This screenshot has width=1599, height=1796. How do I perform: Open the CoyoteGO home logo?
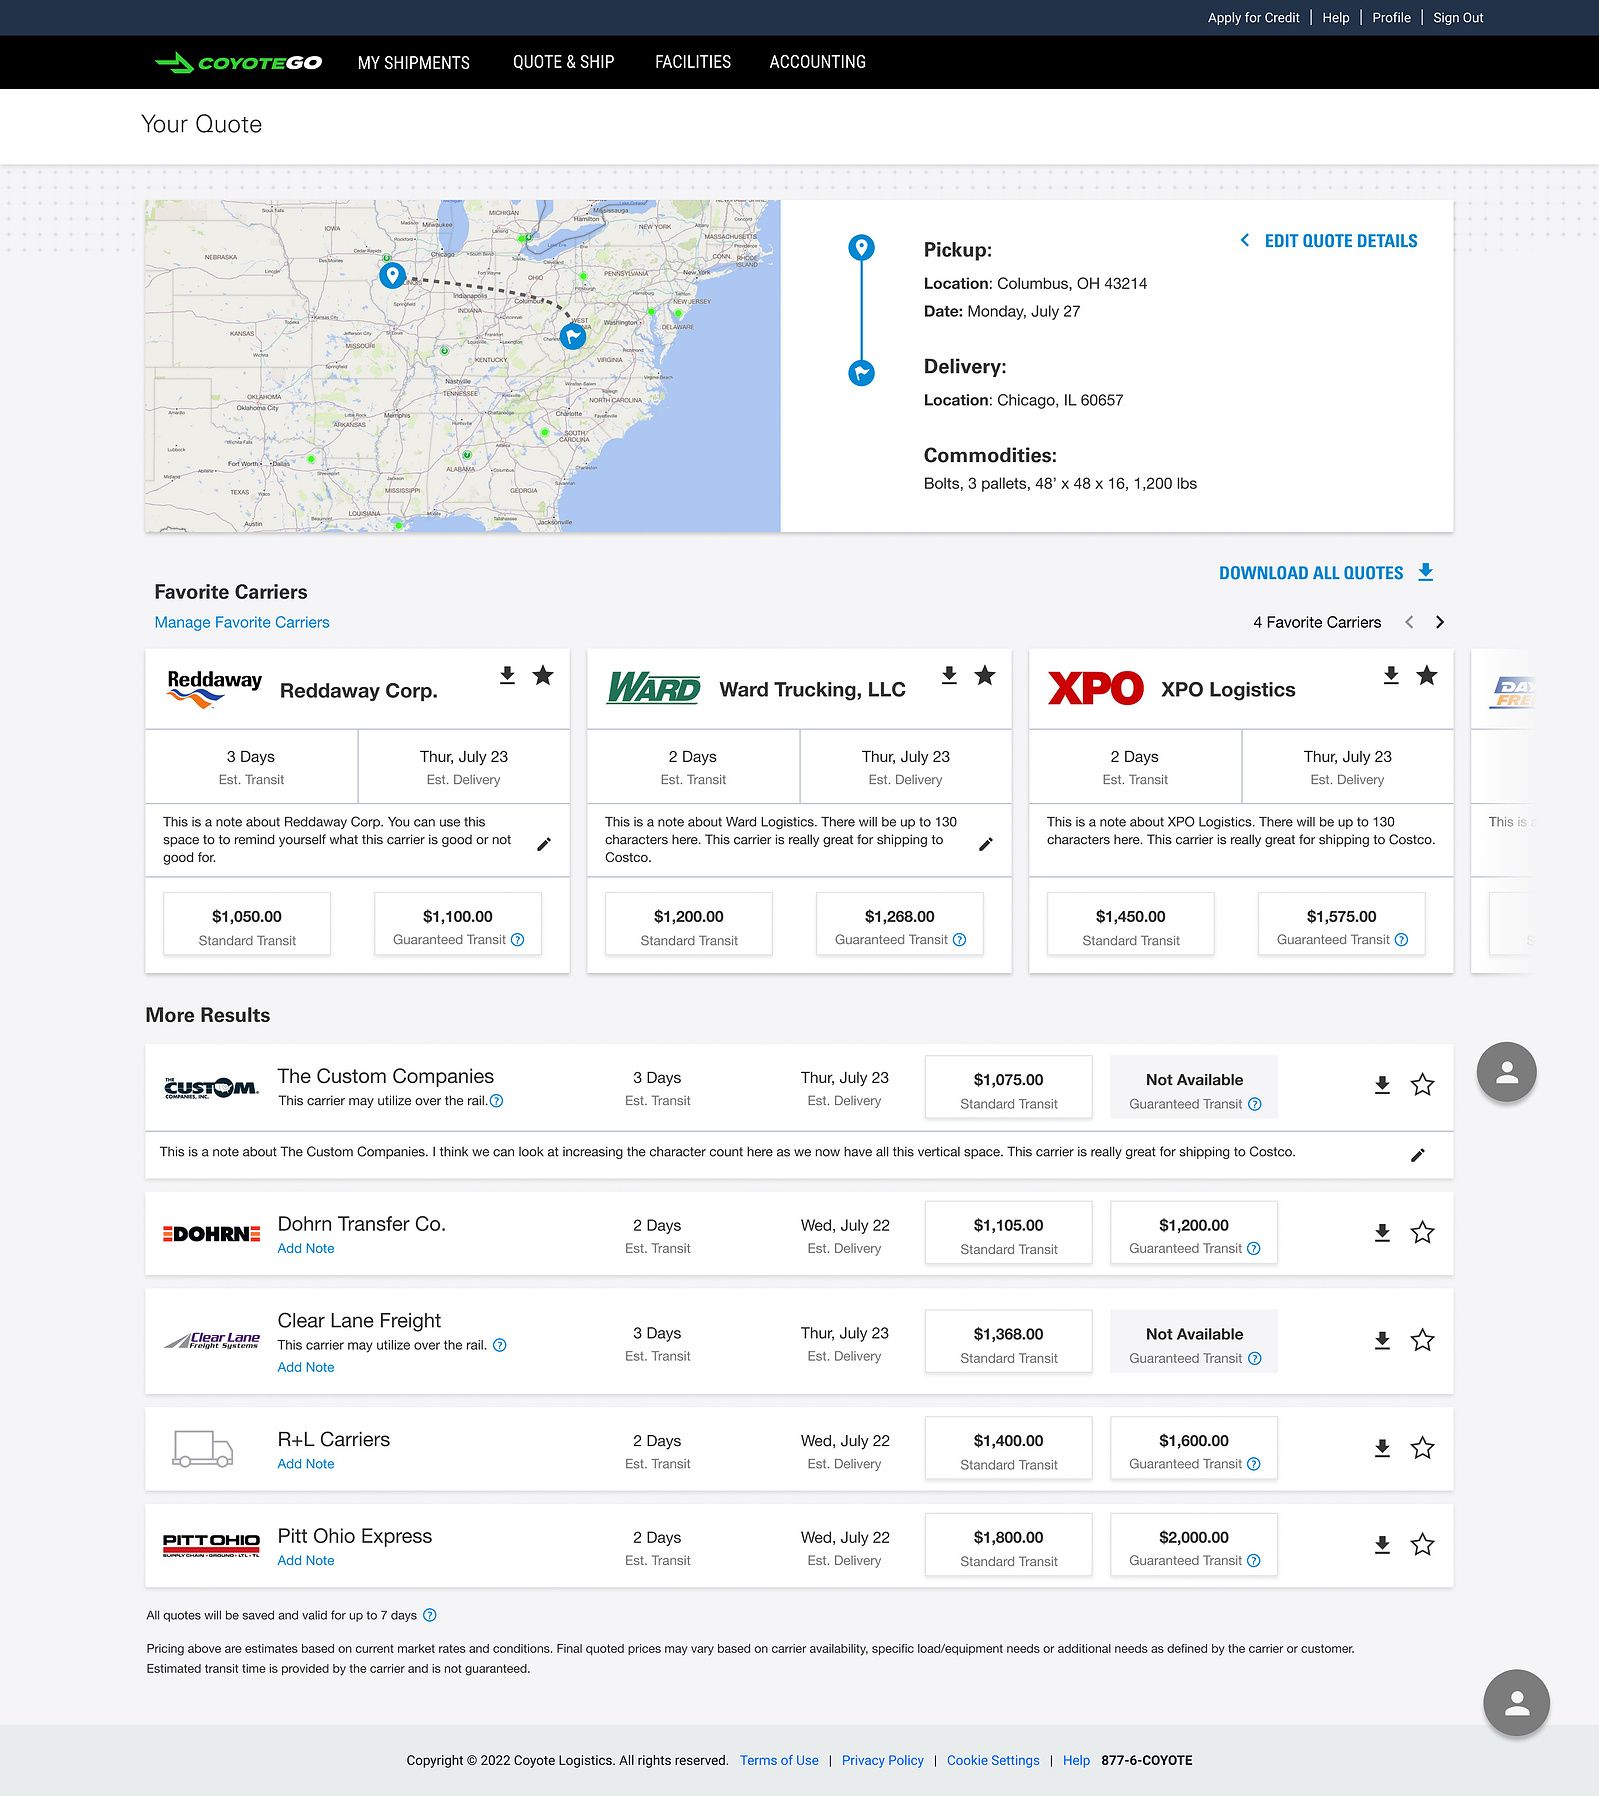point(238,63)
